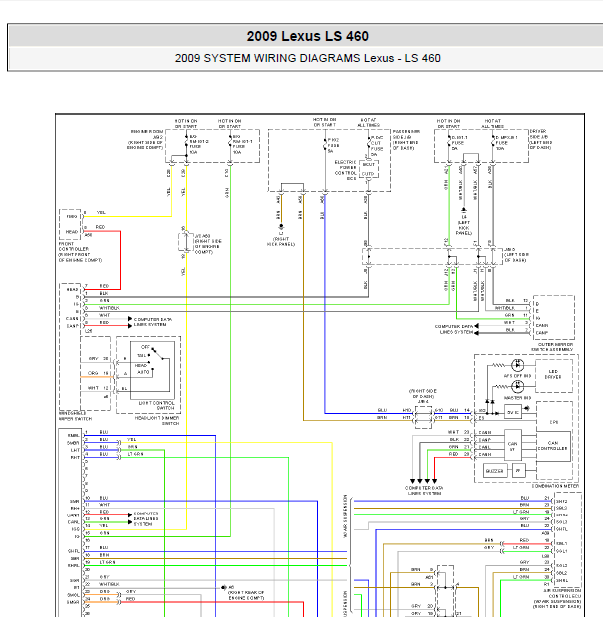Screen dimensions: 603x617
Task: Click the "BUZZER" box
Action: point(495,471)
